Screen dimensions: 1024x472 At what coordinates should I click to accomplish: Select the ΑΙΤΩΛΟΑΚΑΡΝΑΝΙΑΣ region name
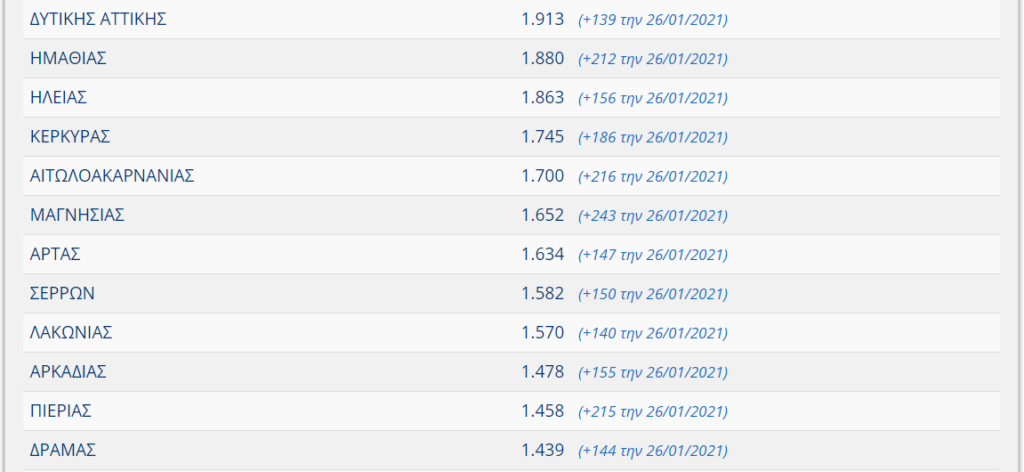coord(112,176)
